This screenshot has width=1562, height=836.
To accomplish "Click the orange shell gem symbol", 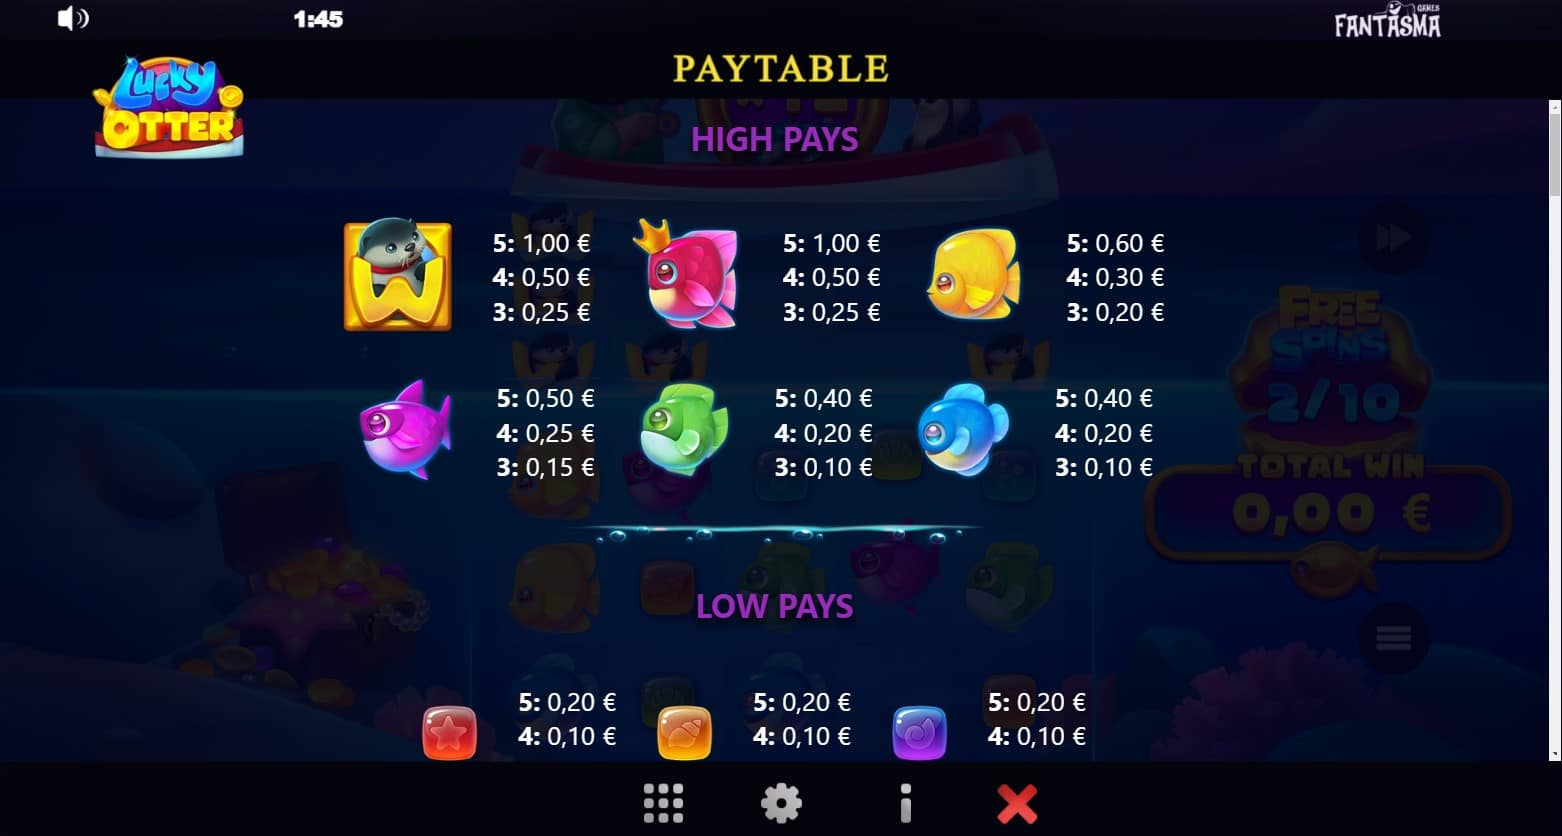I will [684, 733].
